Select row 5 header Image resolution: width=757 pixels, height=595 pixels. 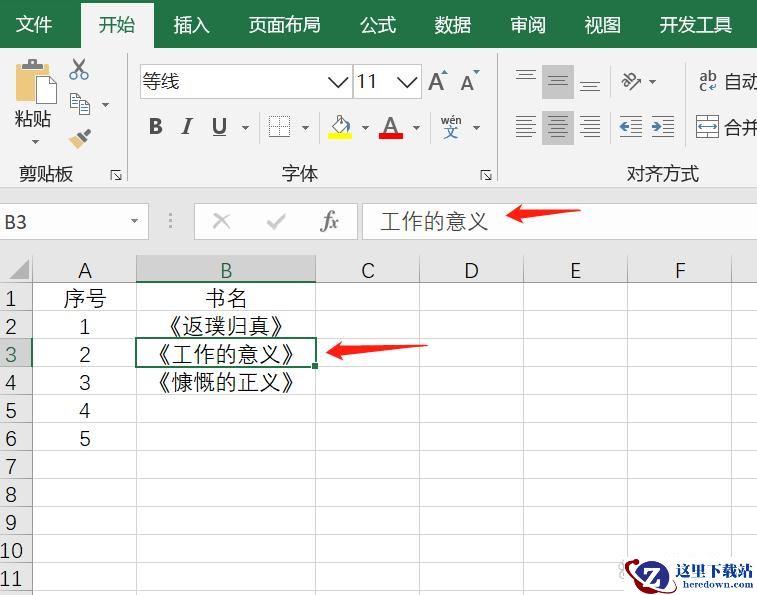tap(15, 410)
